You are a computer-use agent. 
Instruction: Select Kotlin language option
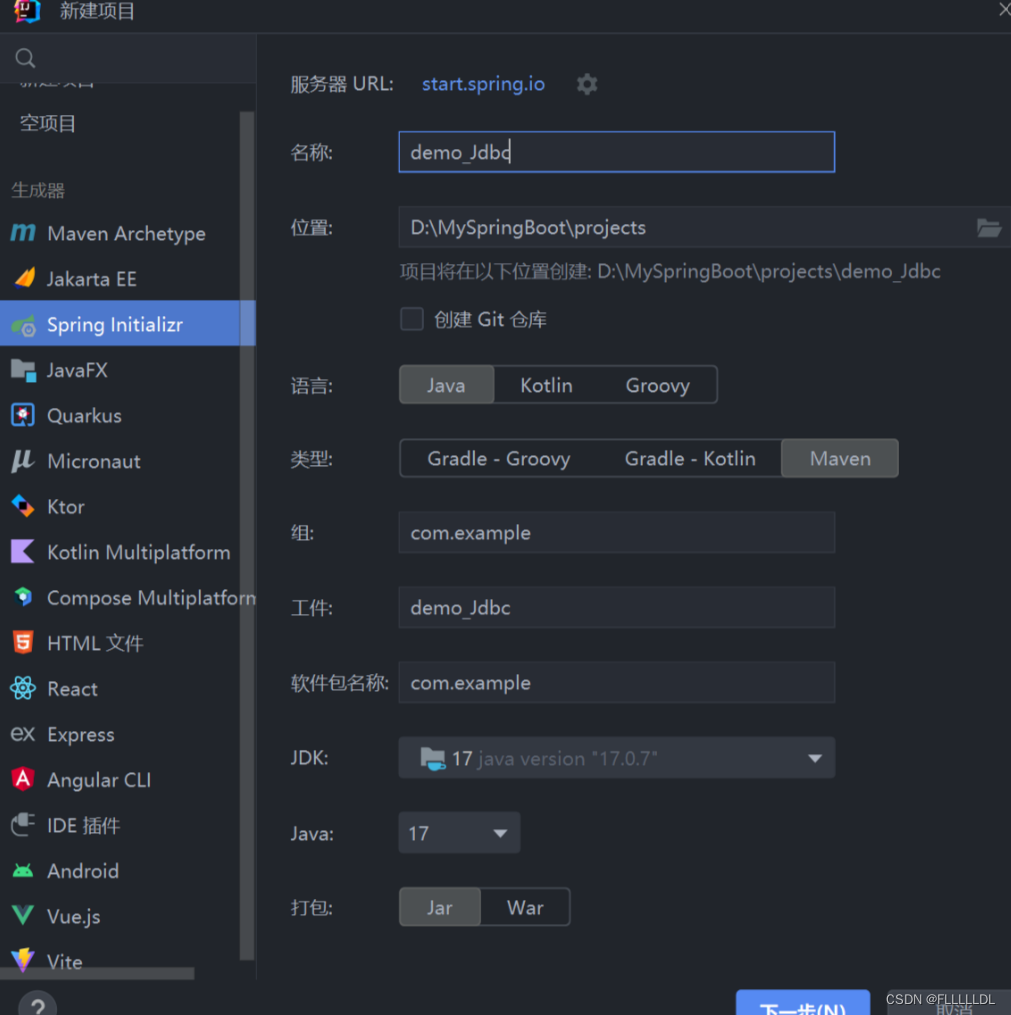click(546, 385)
